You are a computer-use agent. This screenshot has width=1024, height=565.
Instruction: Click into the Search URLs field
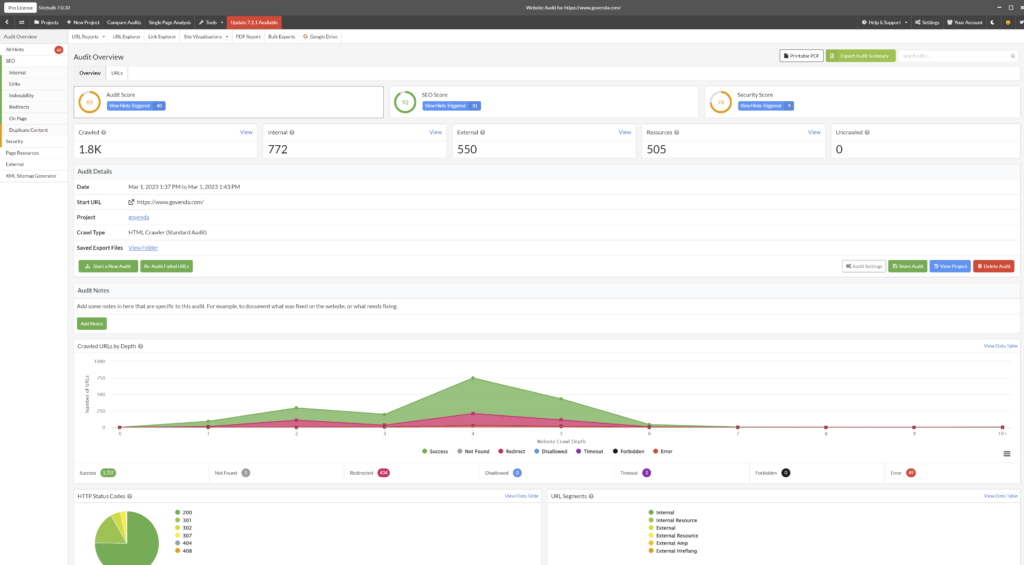(x=953, y=56)
